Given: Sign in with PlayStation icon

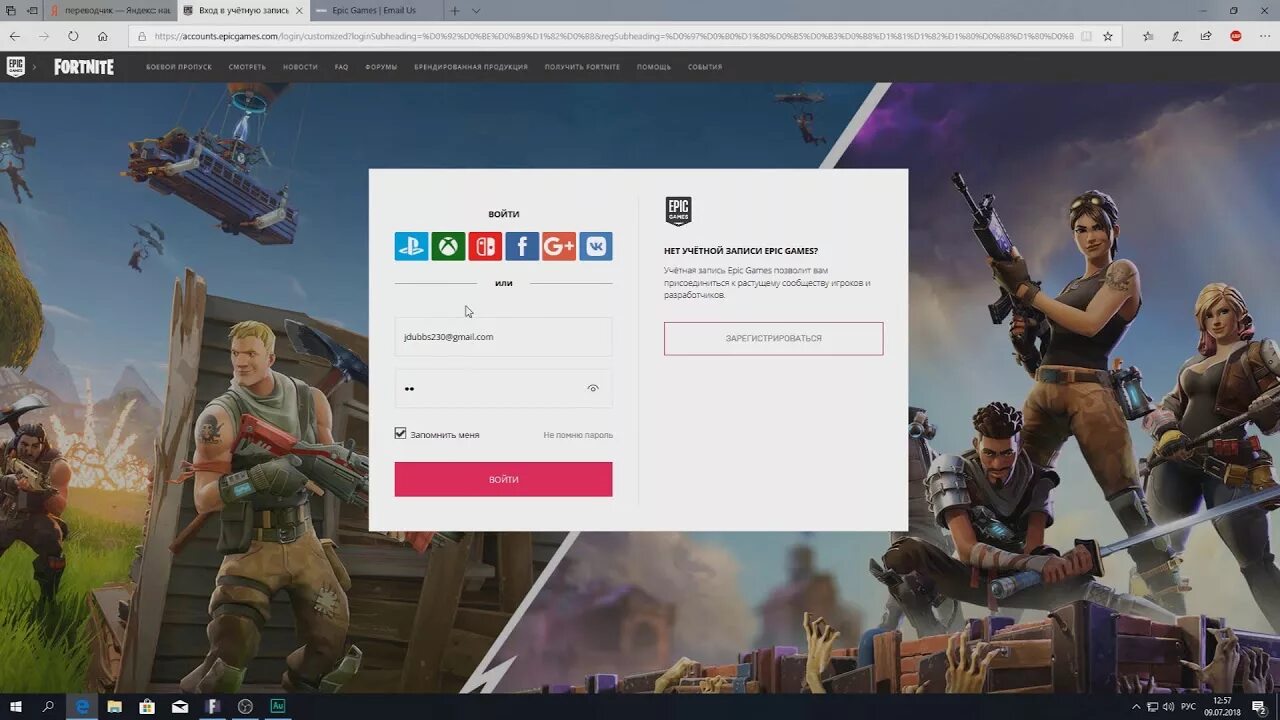Looking at the screenshot, I should click(x=411, y=246).
